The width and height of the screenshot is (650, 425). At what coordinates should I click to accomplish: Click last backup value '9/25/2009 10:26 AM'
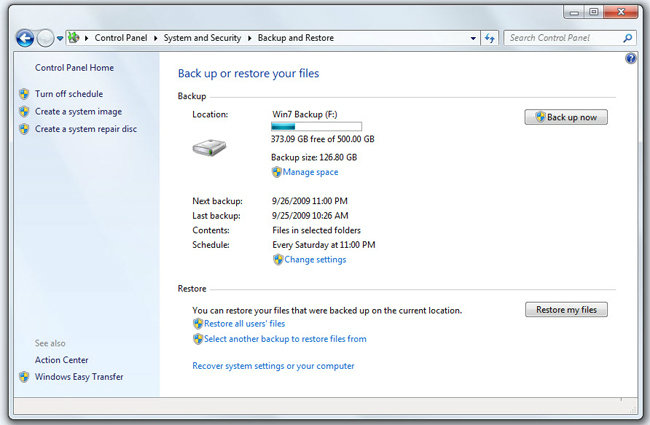coord(310,216)
